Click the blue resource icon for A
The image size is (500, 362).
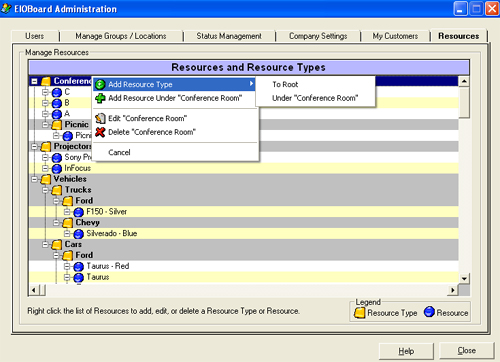pyautogui.click(x=57, y=114)
